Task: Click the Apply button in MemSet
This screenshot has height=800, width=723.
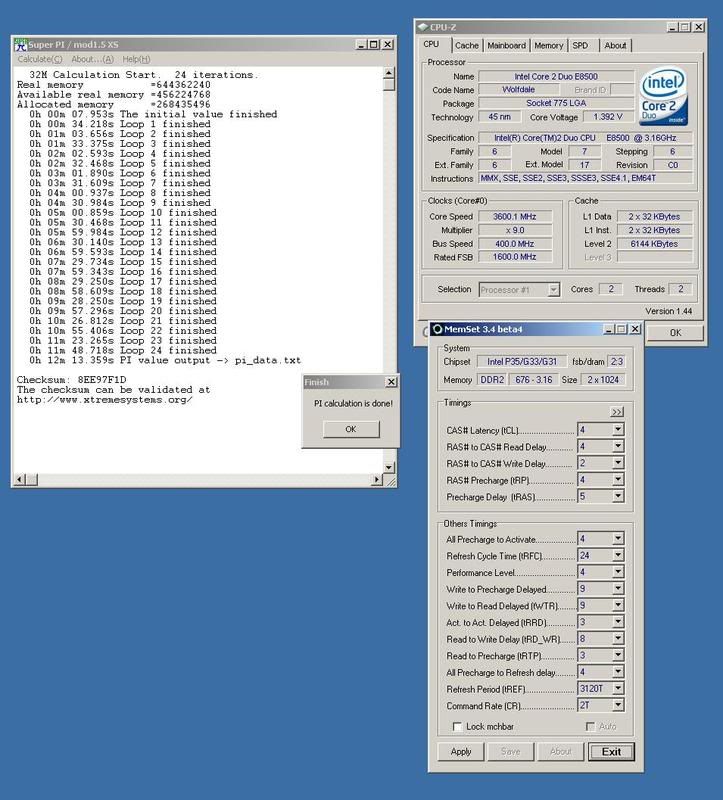Action: coord(461,752)
